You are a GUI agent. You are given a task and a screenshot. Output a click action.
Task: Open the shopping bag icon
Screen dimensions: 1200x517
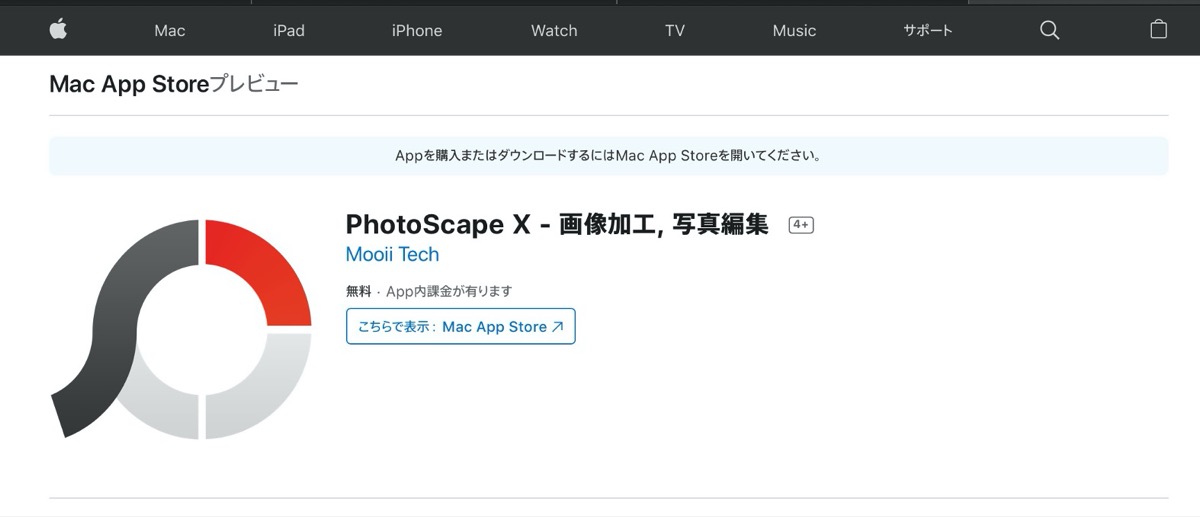(1158, 29)
